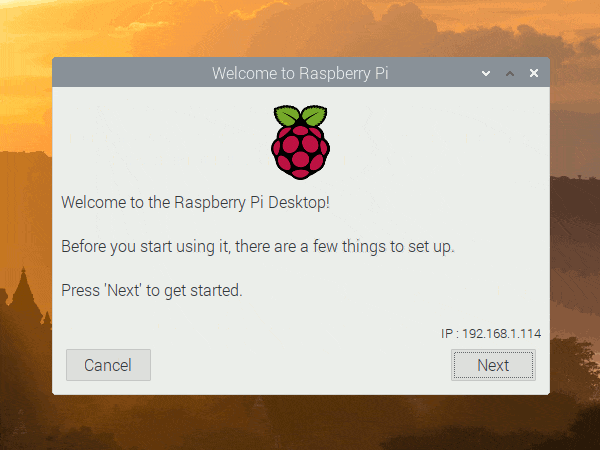Maximize the Welcome to Raspberry Pi window
Screen dimensions: 600x450
[x=510, y=73]
